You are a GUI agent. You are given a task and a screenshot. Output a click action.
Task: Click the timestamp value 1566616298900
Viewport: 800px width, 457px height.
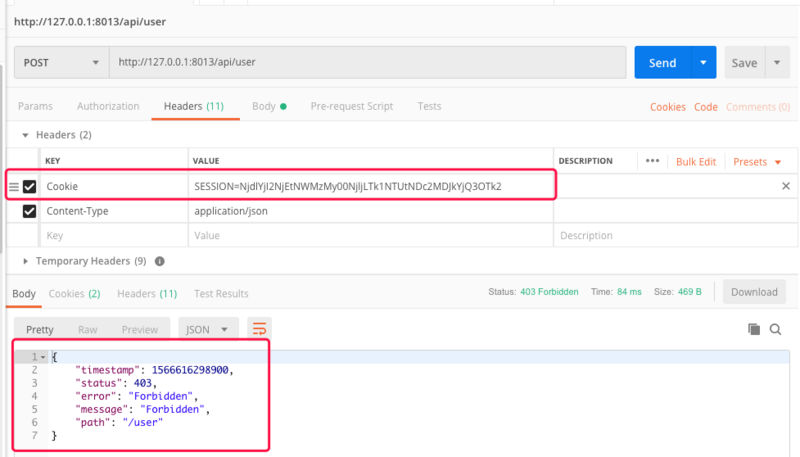tap(190, 370)
